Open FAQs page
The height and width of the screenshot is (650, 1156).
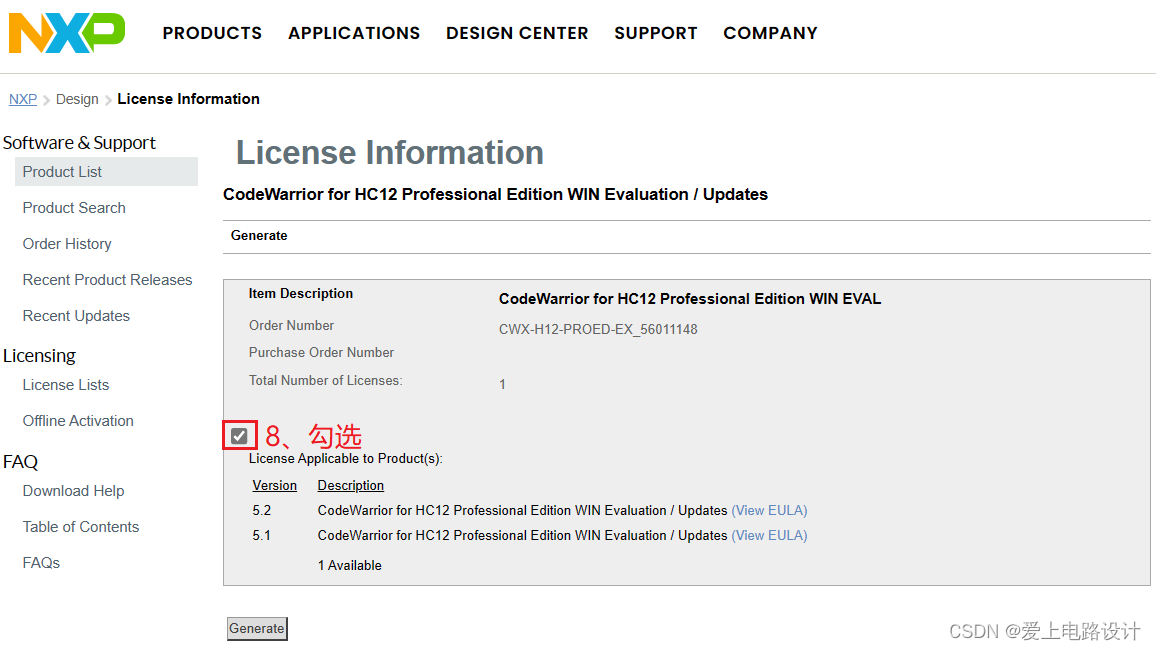pos(41,563)
